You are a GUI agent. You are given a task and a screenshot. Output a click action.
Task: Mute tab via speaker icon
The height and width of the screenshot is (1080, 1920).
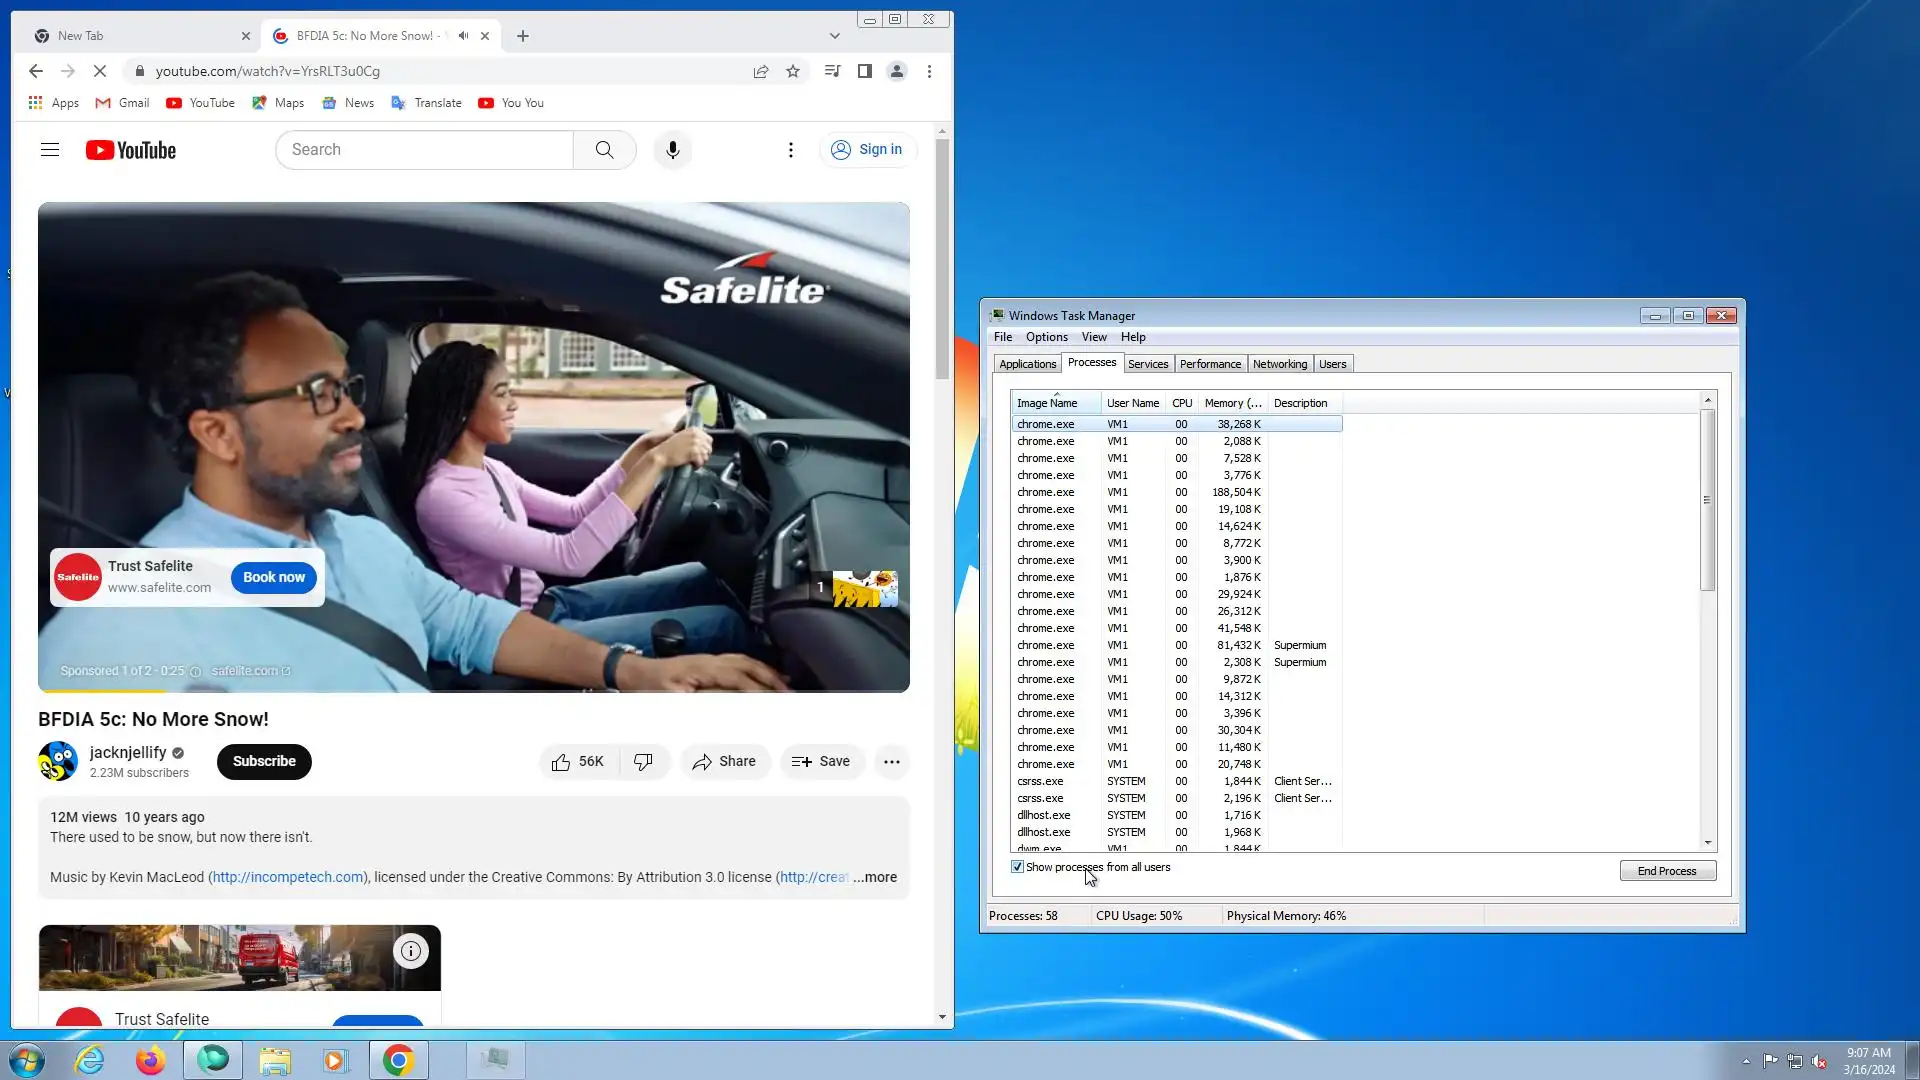[463, 36]
